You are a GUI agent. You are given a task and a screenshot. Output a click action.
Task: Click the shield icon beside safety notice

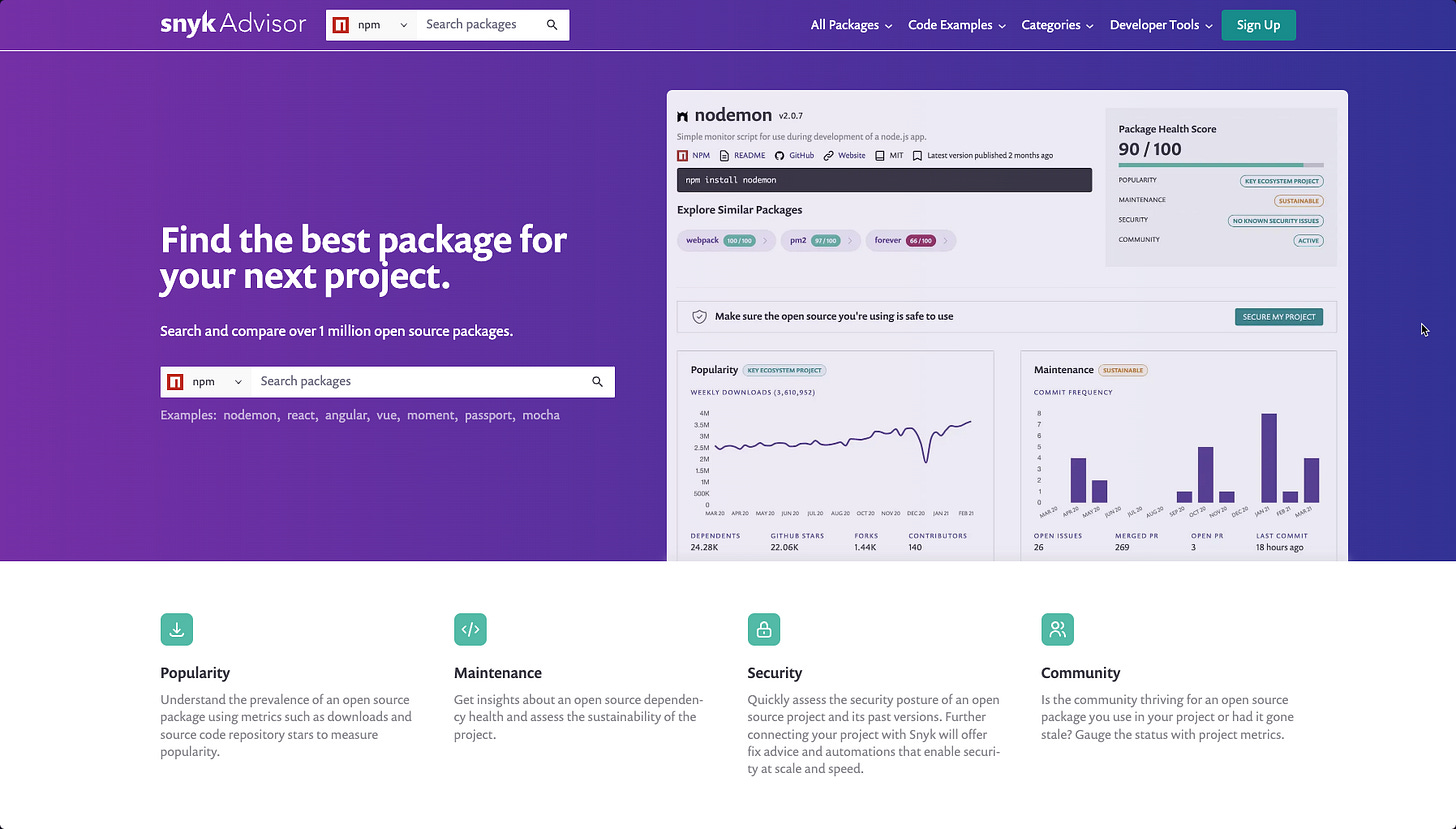pyautogui.click(x=700, y=316)
